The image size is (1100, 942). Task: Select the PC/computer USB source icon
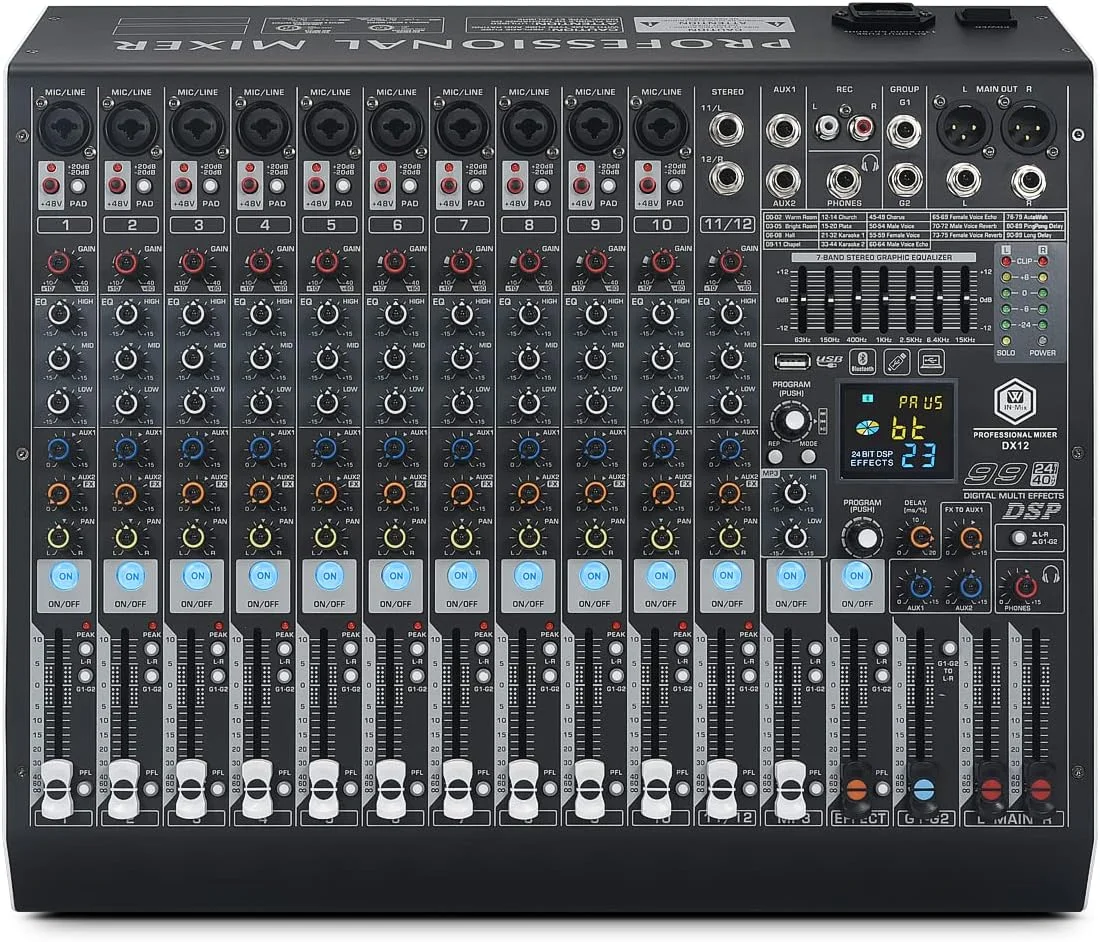pyautogui.click(x=929, y=362)
